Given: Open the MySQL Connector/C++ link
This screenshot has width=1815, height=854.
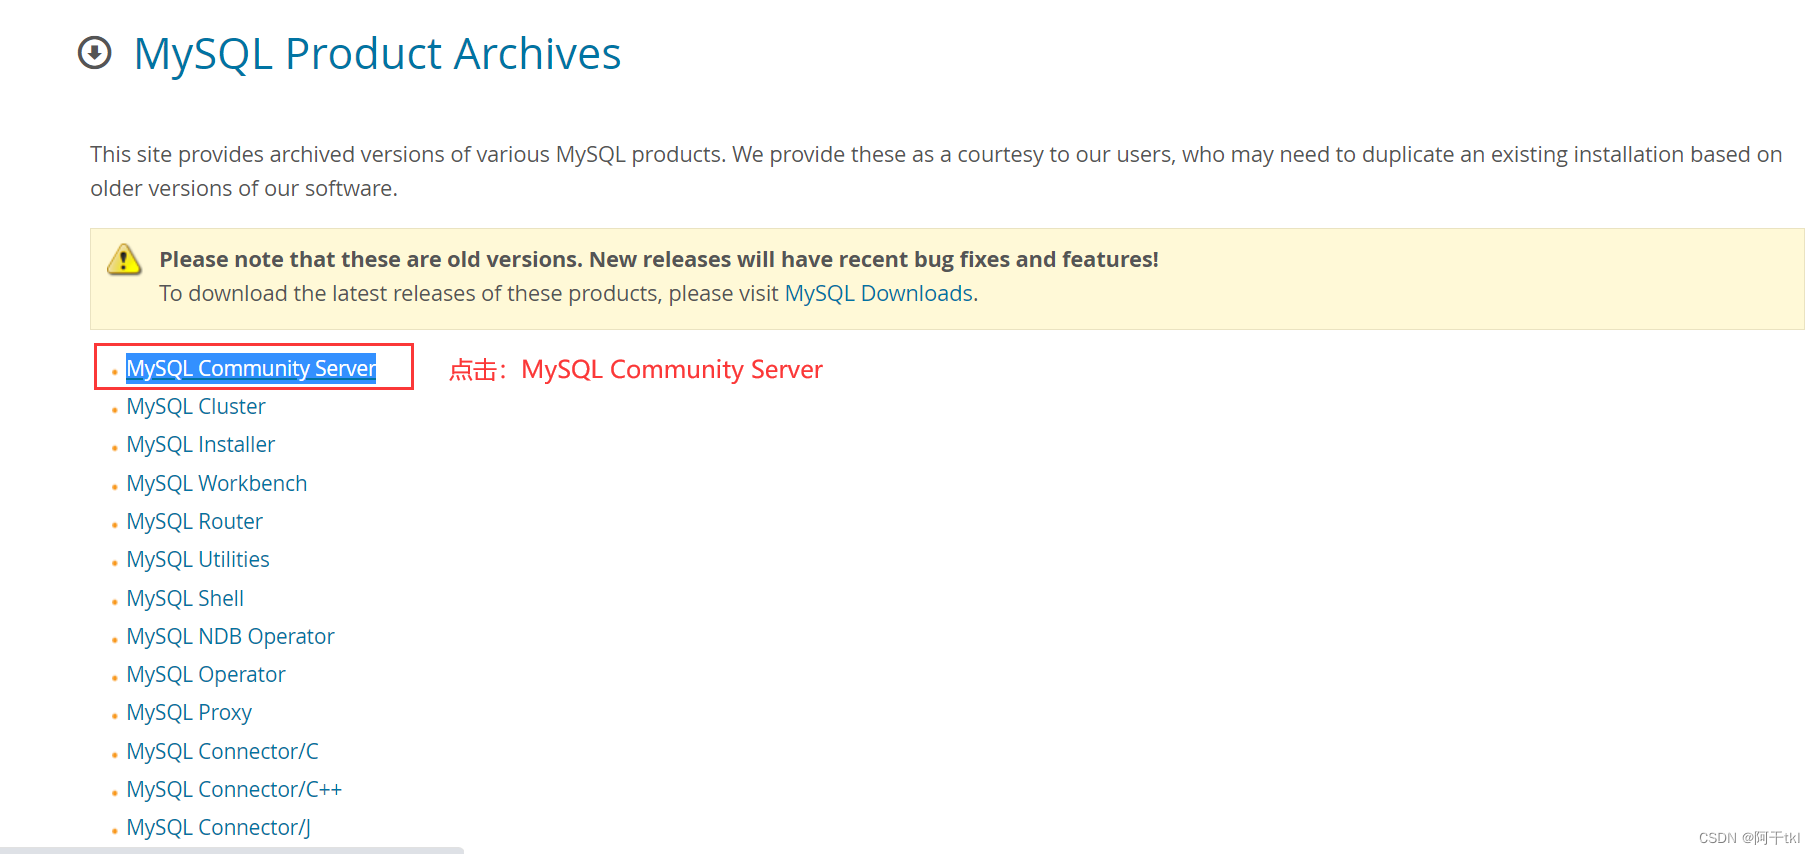Looking at the screenshot, I should [x=234, y=790].
